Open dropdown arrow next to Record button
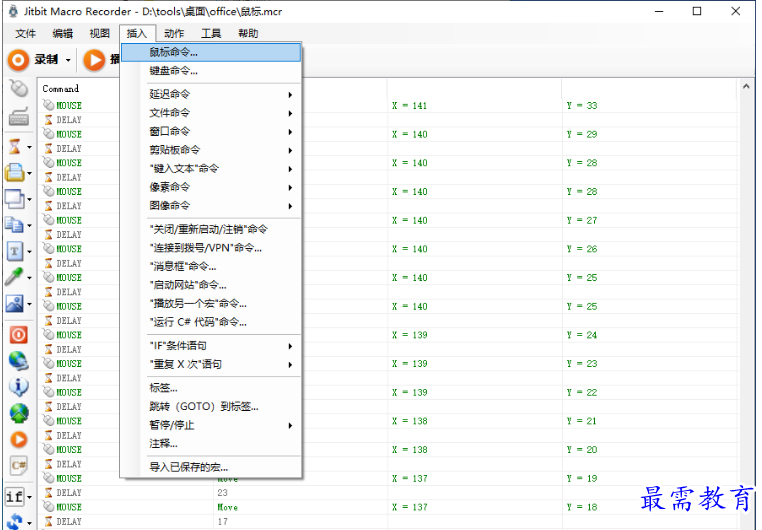The image size is (762, 530). (x=68, y=60)
